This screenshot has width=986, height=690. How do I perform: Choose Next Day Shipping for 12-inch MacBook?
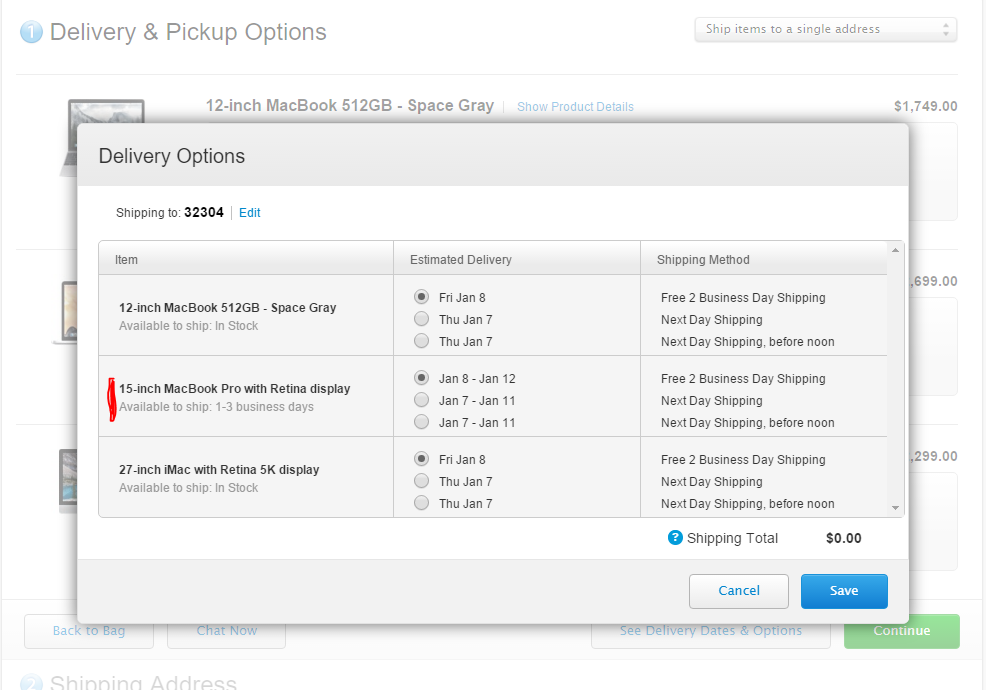422,319
